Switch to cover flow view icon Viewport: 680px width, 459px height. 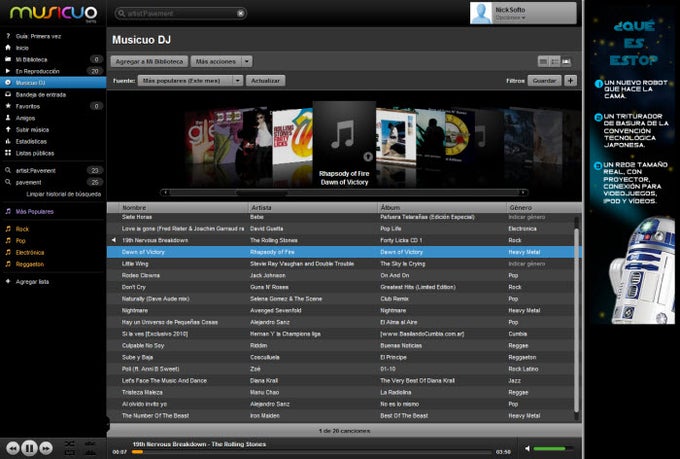click(x=566, y=62)
